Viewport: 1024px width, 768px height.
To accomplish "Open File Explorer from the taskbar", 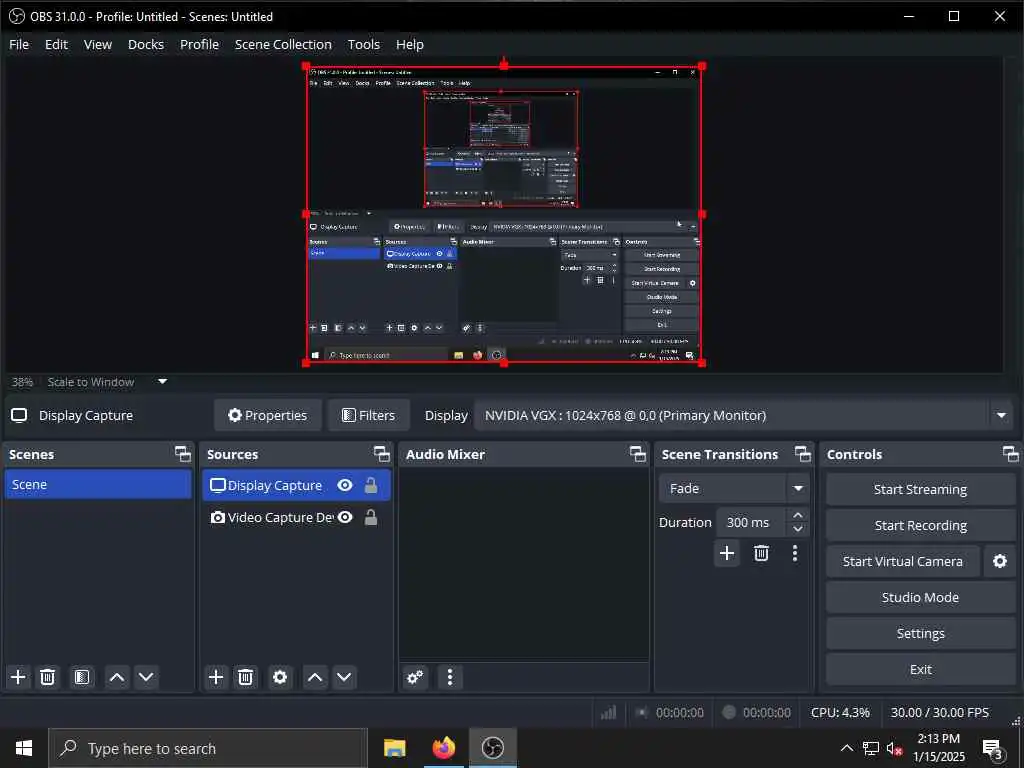I will [x=394, y=748].
